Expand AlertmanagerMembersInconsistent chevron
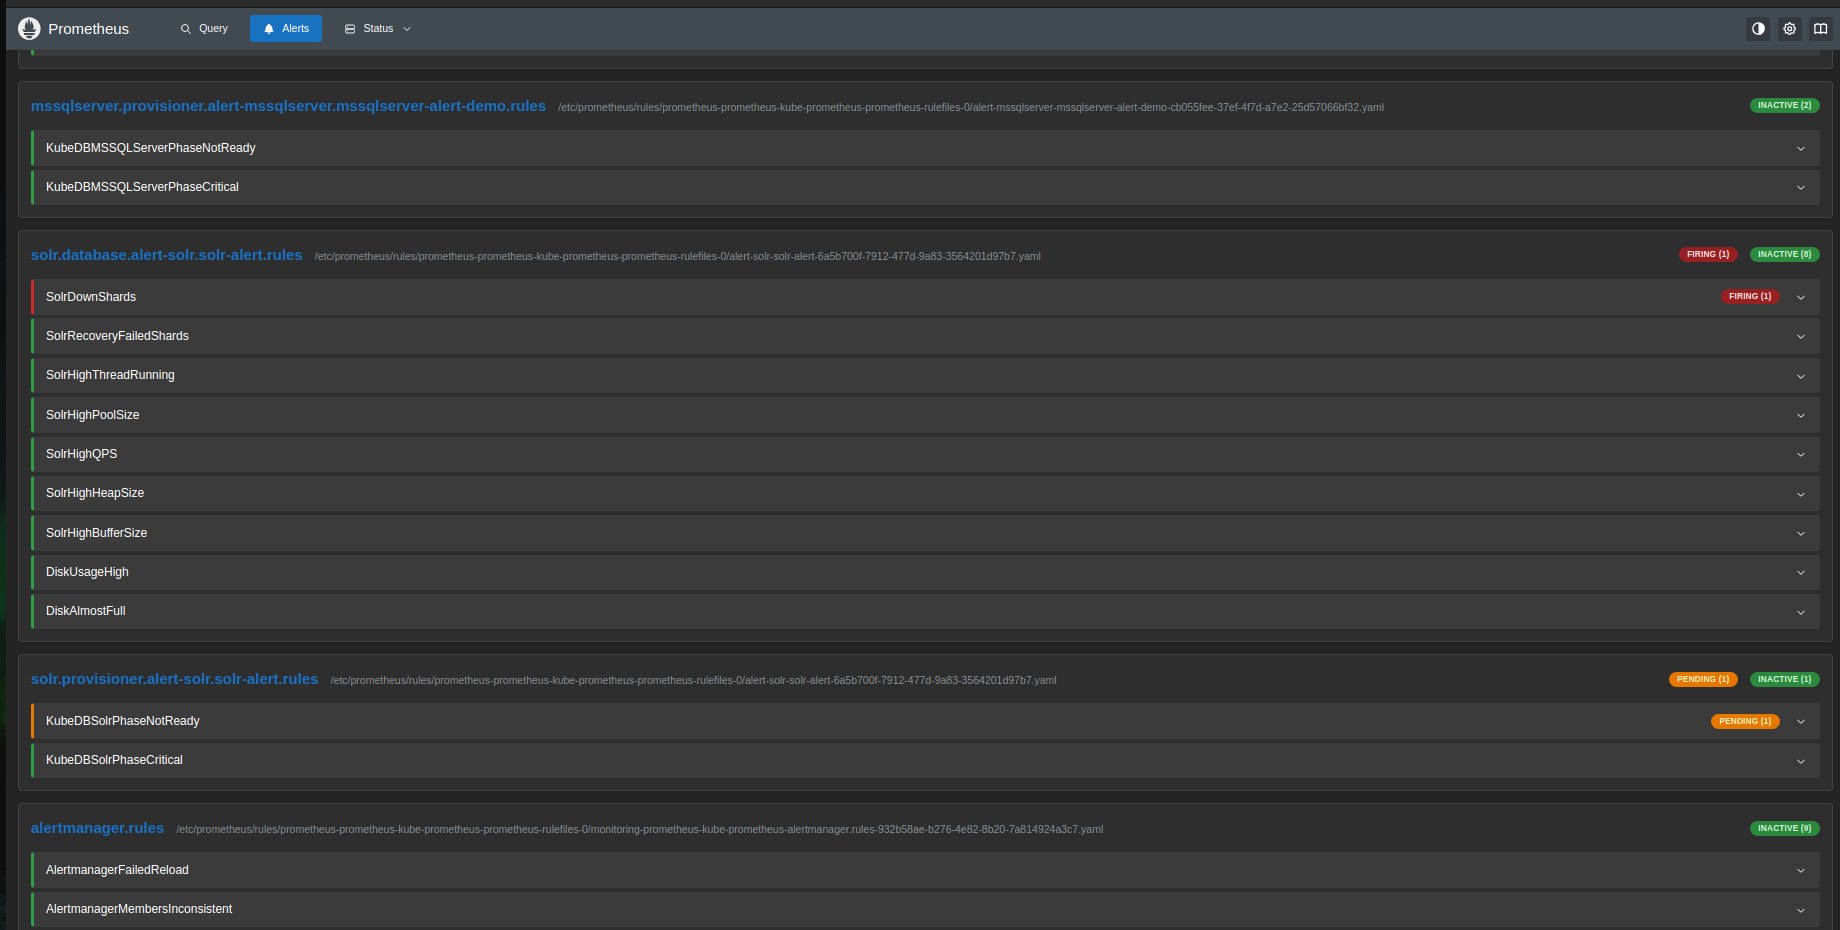The height and width of the screenshot is (930, 1840). tap(1801, 910)
